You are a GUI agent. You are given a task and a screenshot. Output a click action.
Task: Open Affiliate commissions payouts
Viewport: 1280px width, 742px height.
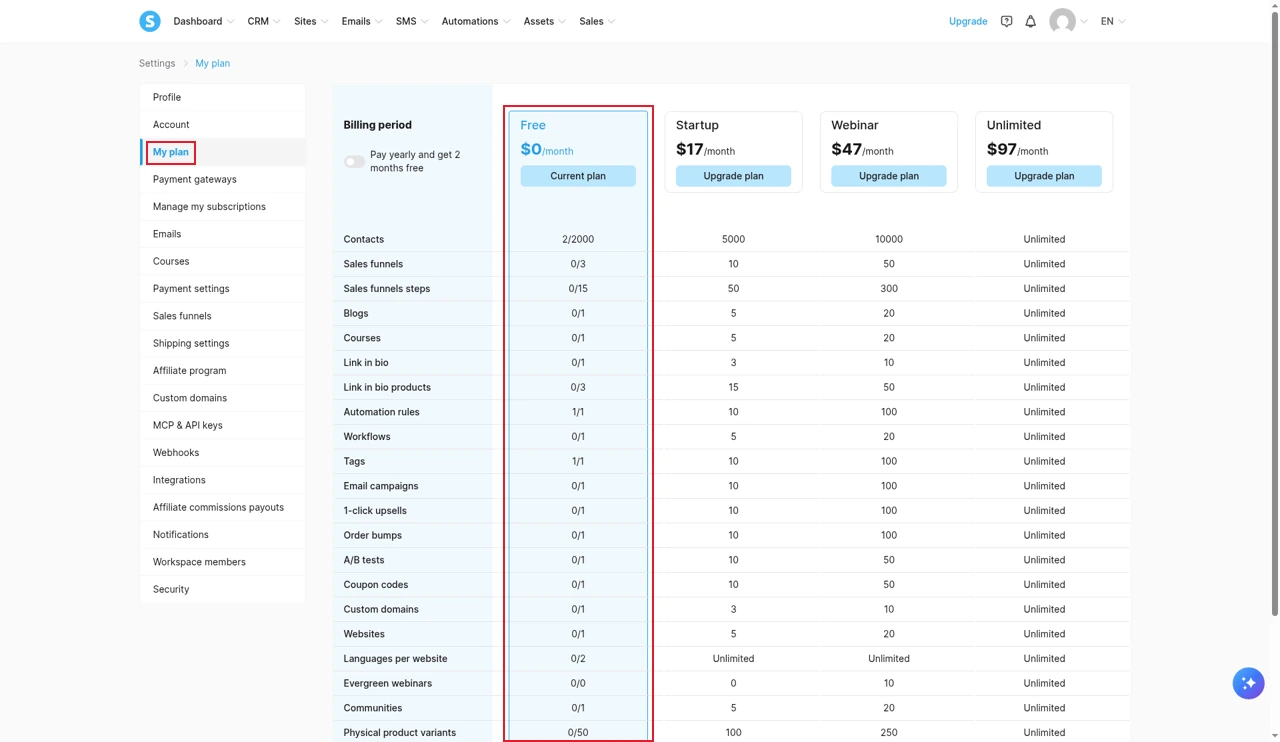point(223,507)
